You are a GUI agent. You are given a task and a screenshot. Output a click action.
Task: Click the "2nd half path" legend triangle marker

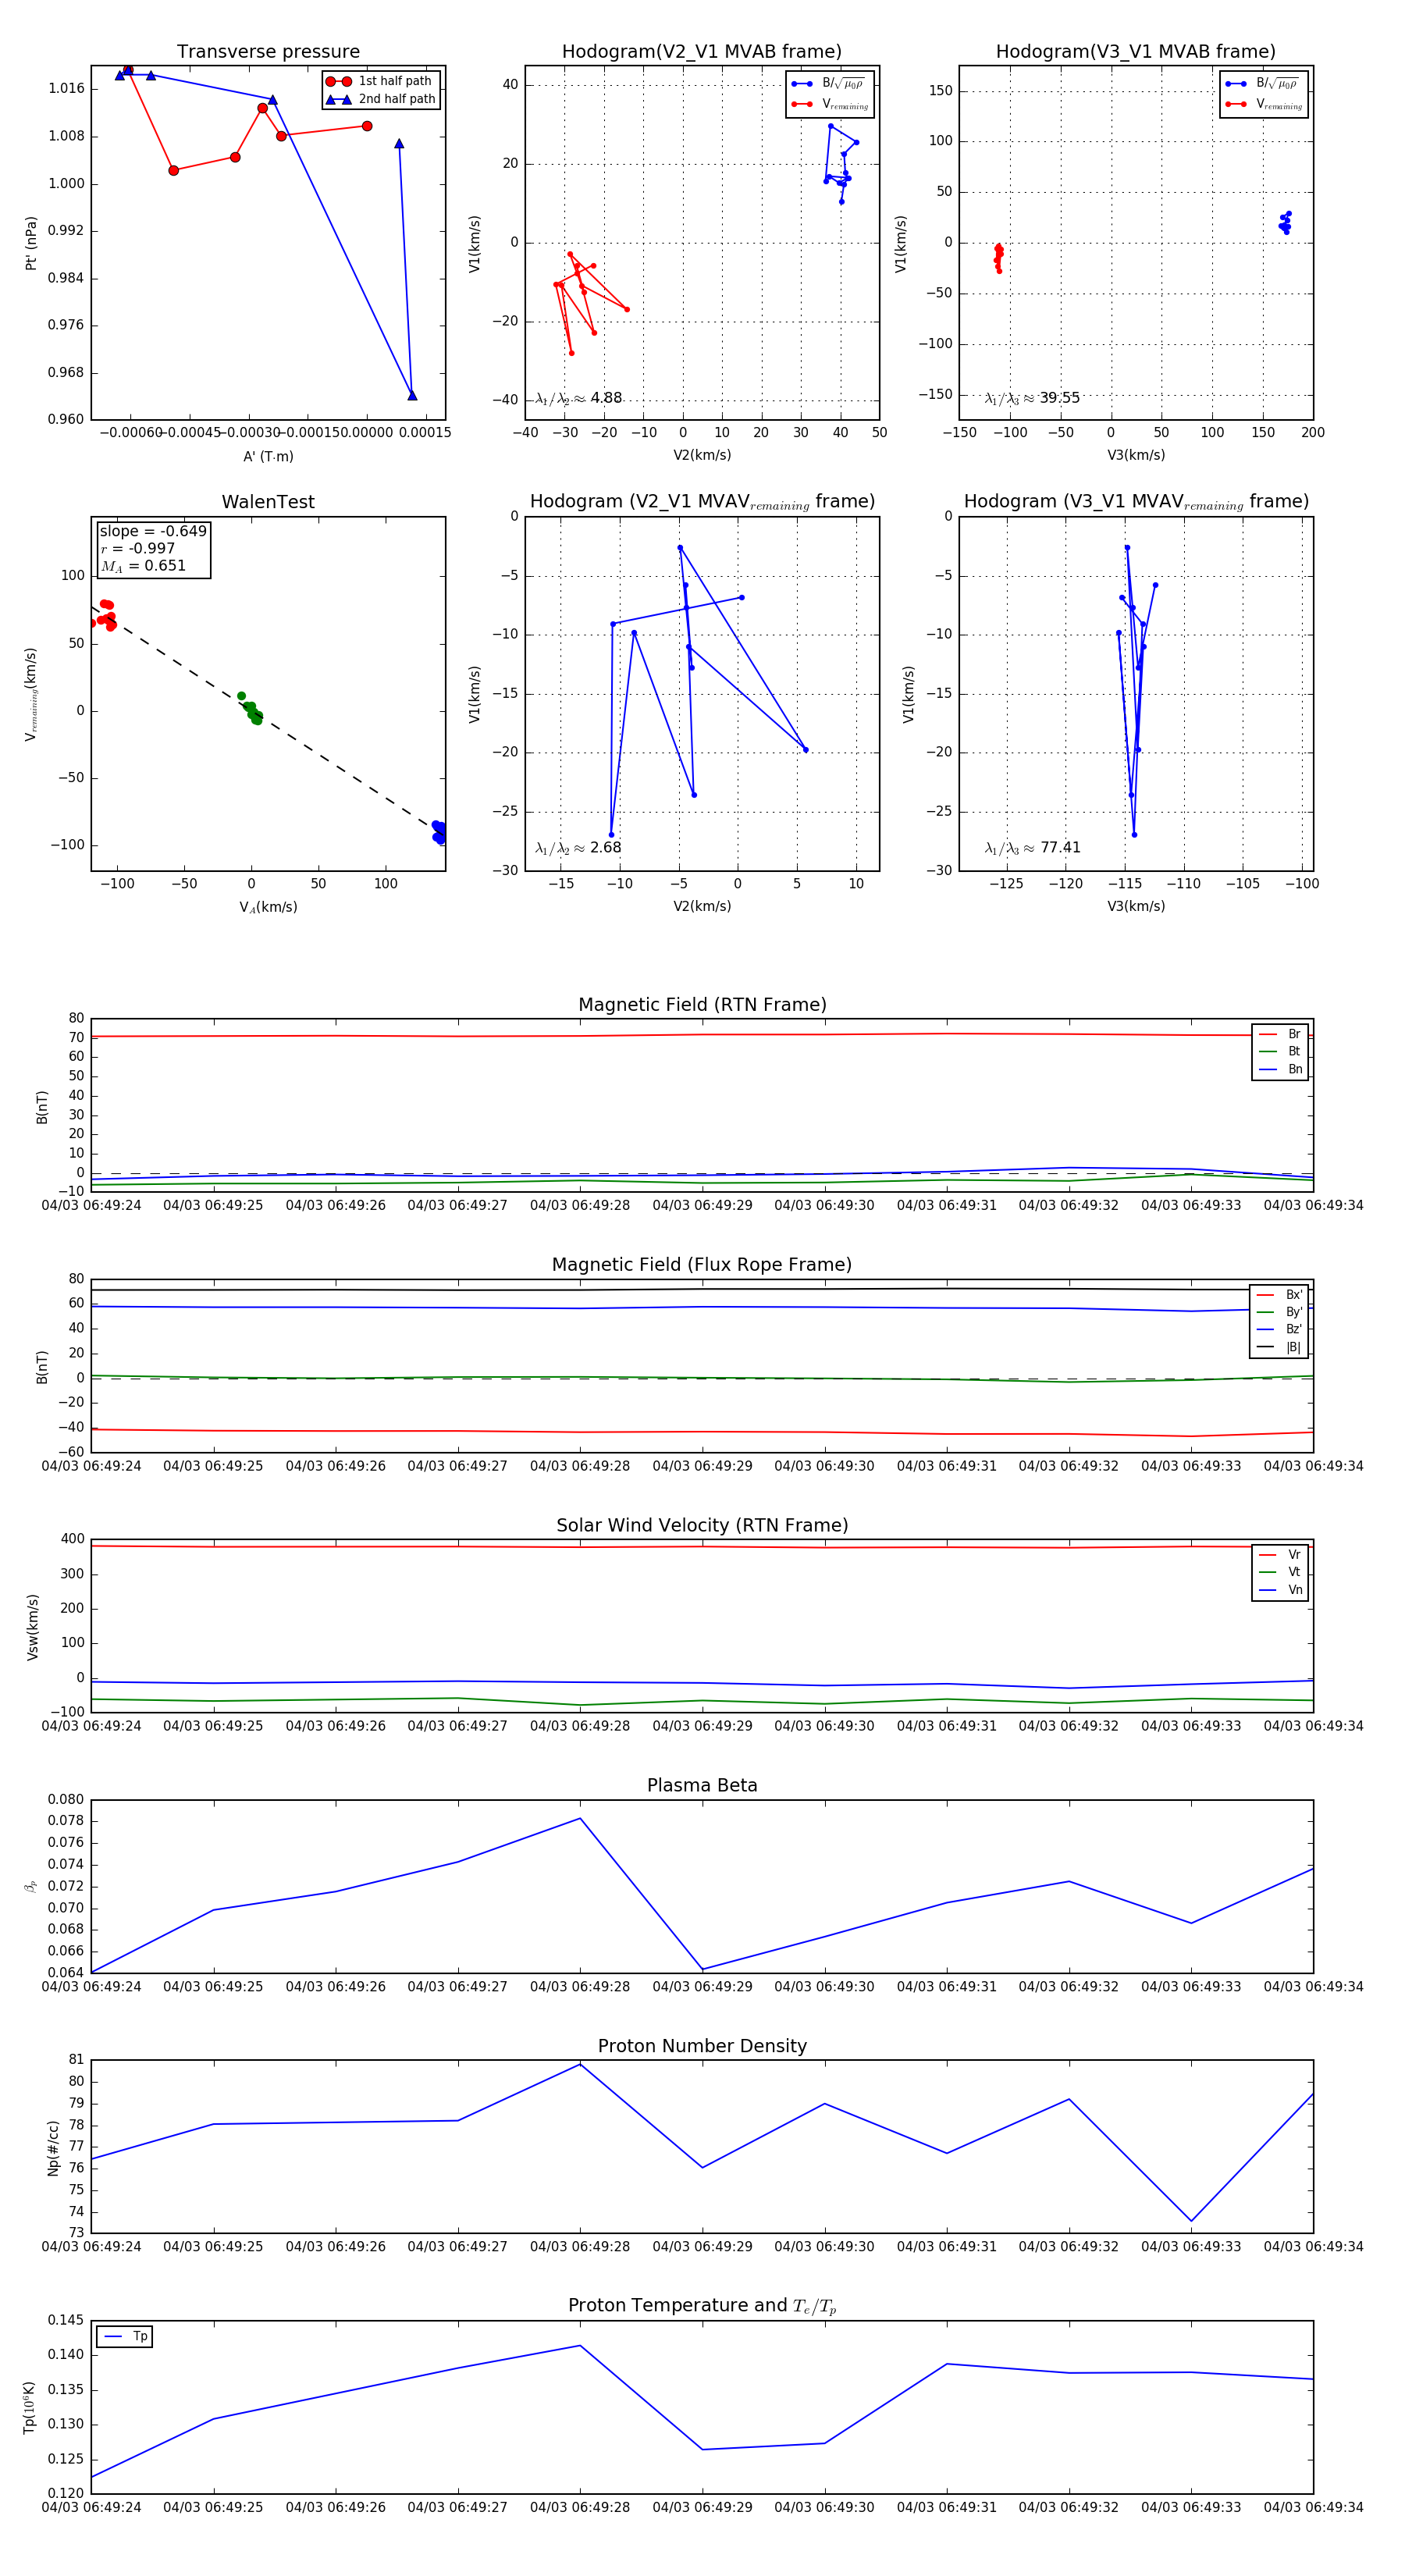(339, 99)
